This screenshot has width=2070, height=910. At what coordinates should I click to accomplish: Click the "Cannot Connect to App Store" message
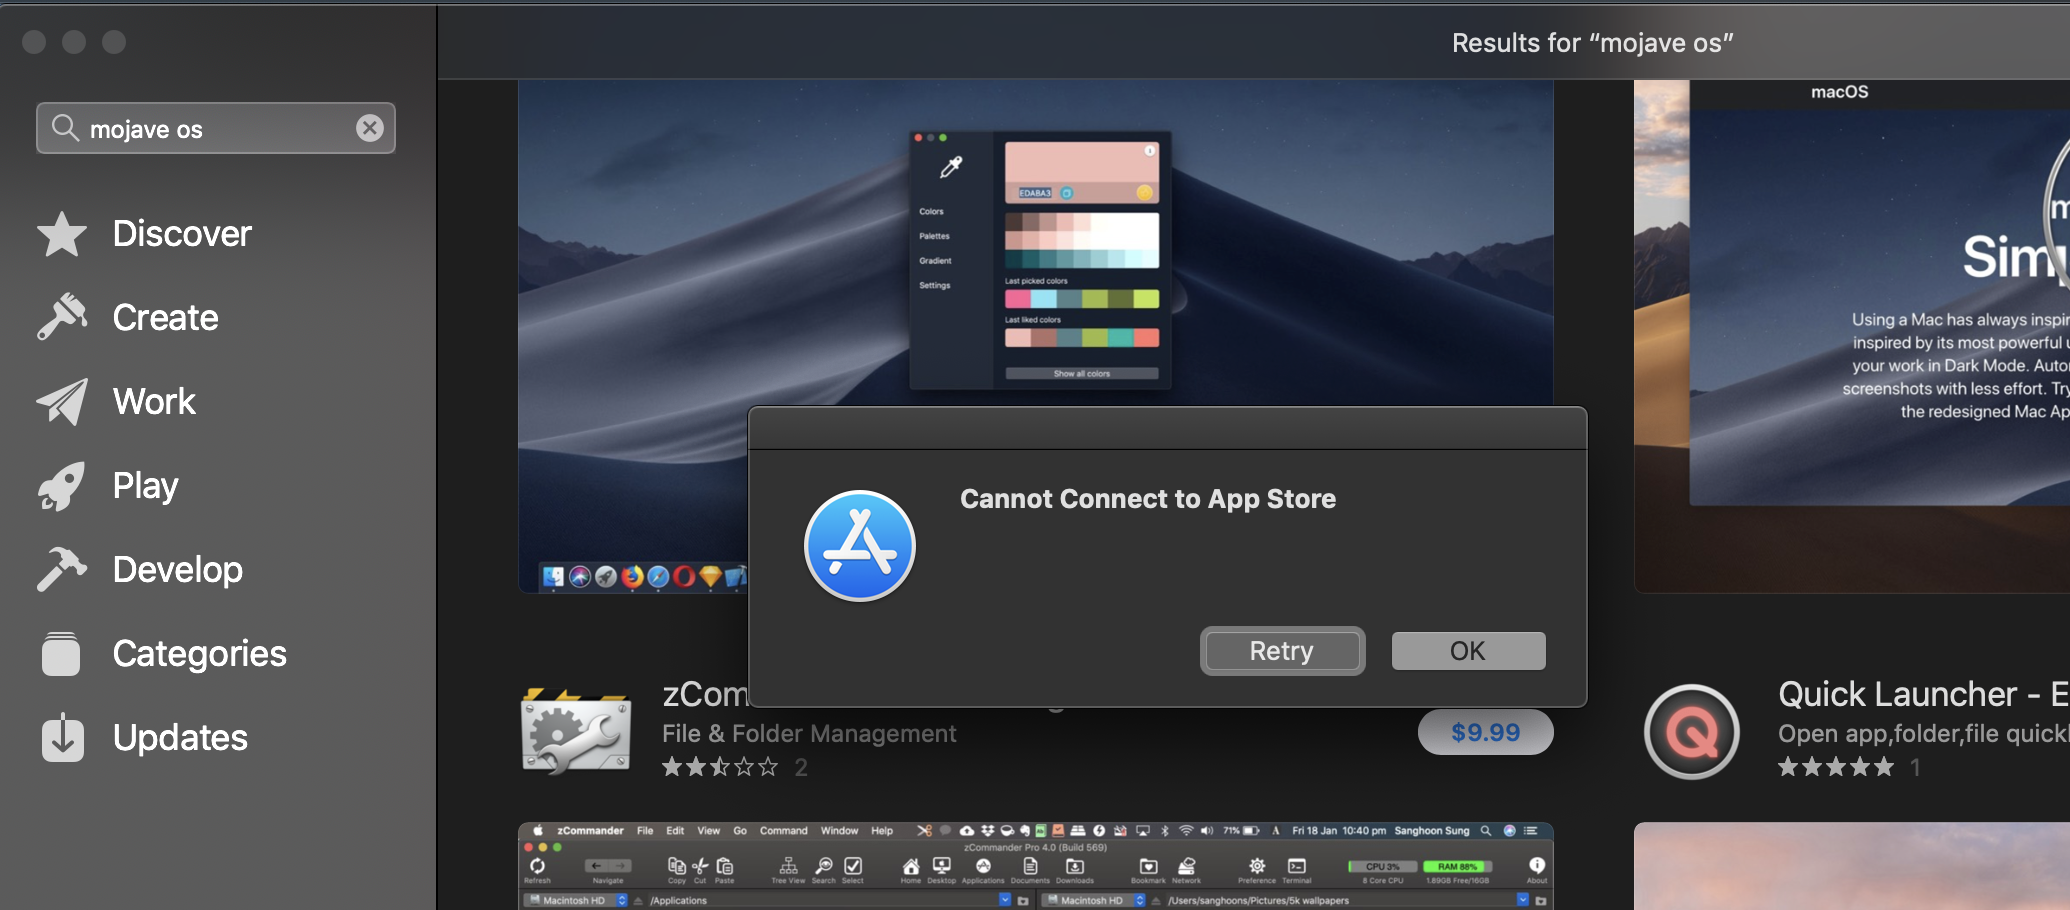coord(1148,499)
